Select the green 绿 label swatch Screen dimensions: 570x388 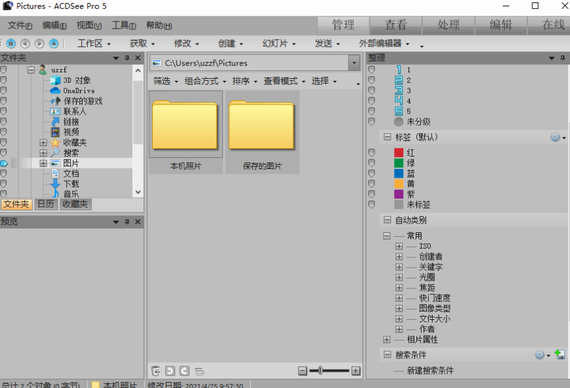[399, 163]
